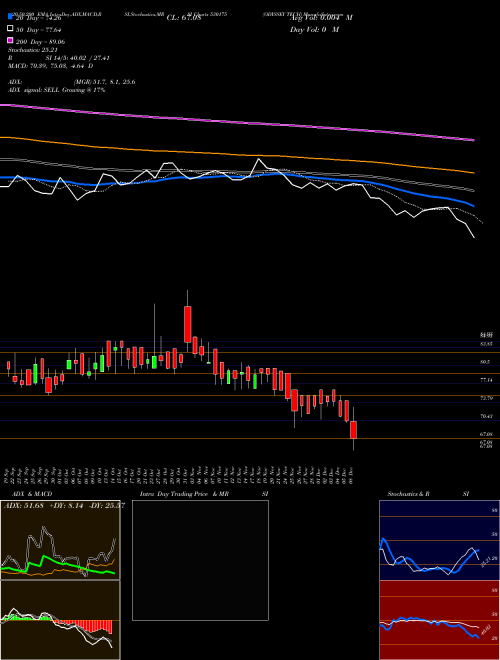This screenshot has height=660, width=500.
Task: Select the '200 Day = 89.06' label
Action: [40, 42]
